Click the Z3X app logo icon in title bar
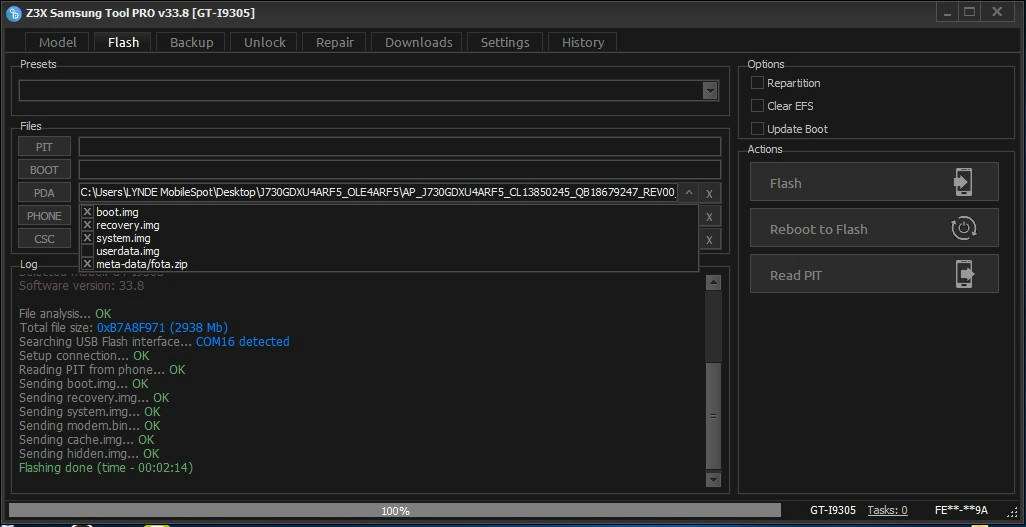Screen dimensions: 1026x527 pyautogui.click(x=14, y=13)
